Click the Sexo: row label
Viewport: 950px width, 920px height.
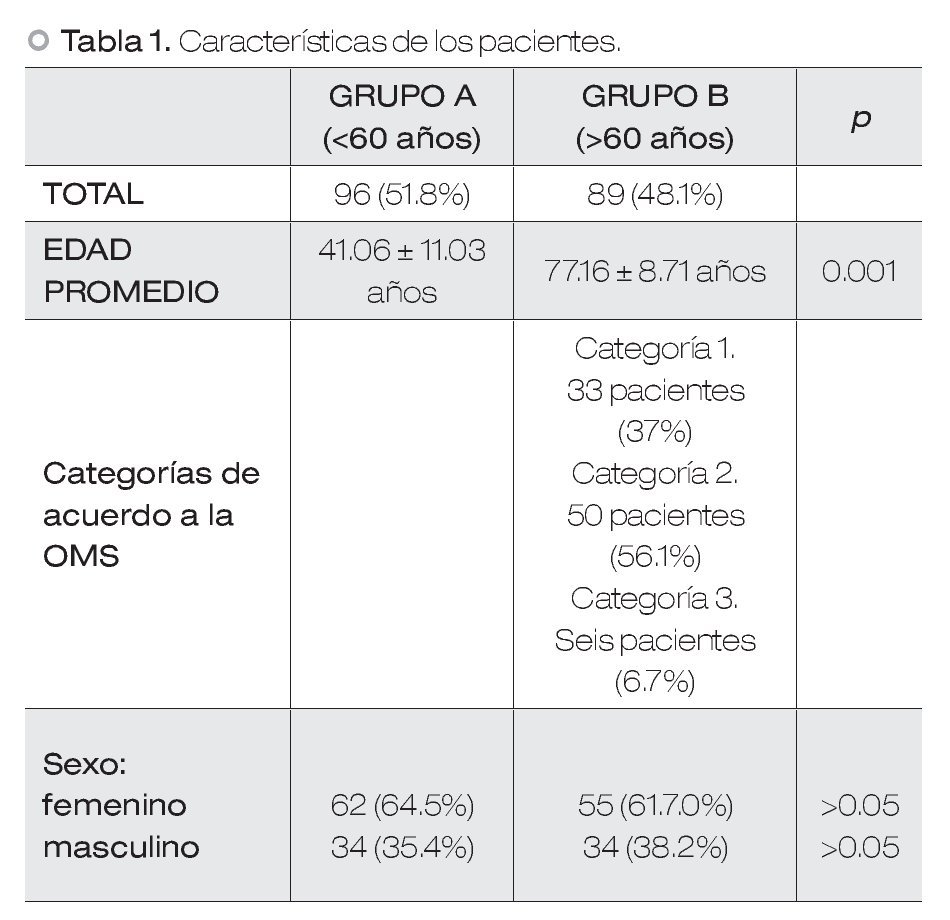point(85,764)
